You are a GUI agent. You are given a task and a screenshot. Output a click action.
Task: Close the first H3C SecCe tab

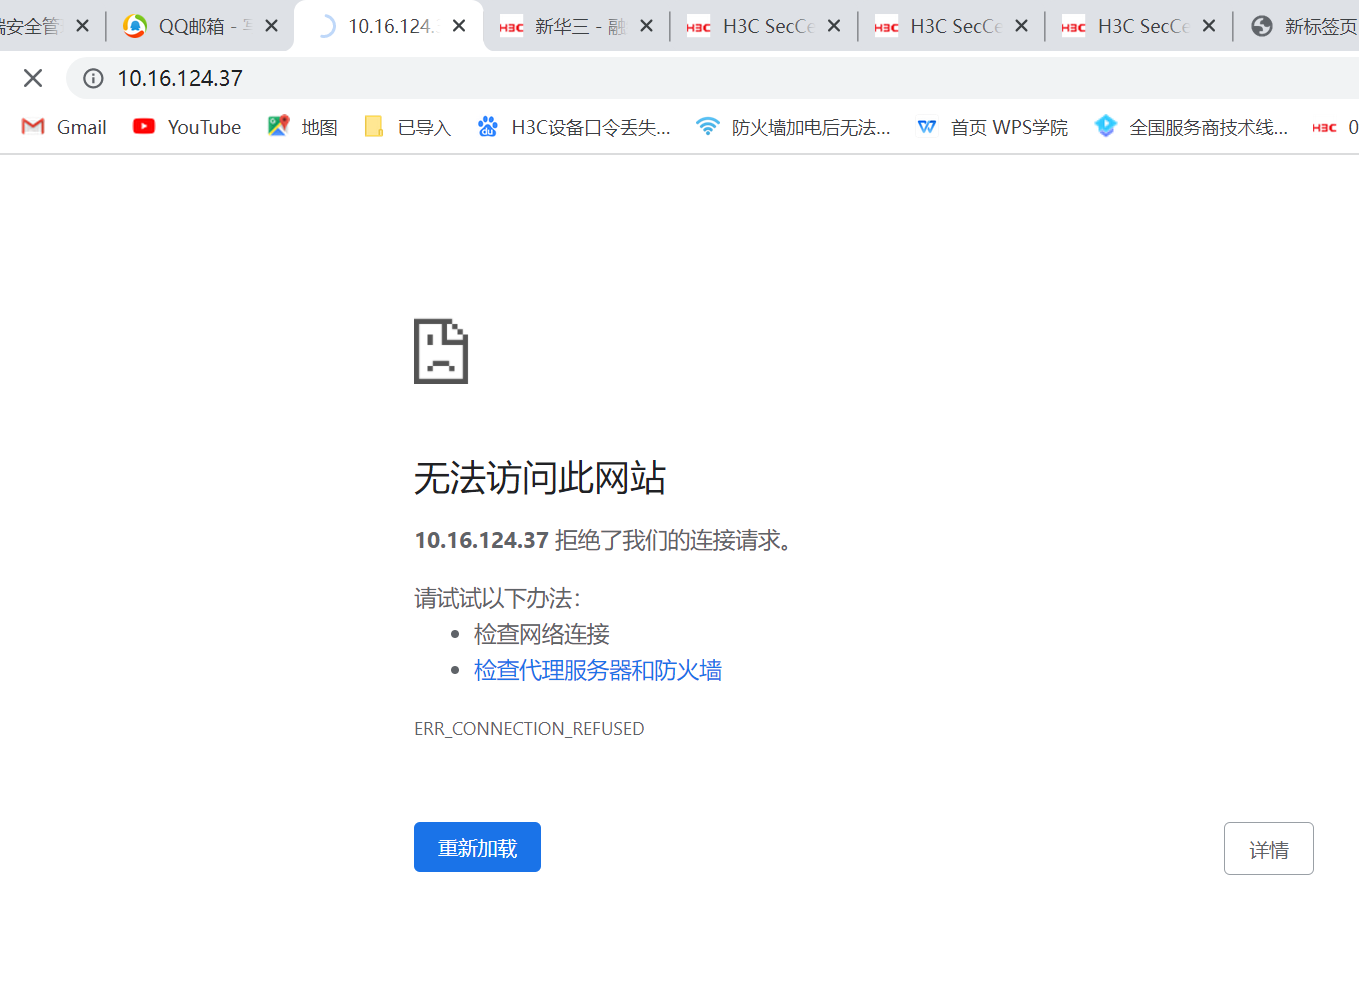pos(834,26)
